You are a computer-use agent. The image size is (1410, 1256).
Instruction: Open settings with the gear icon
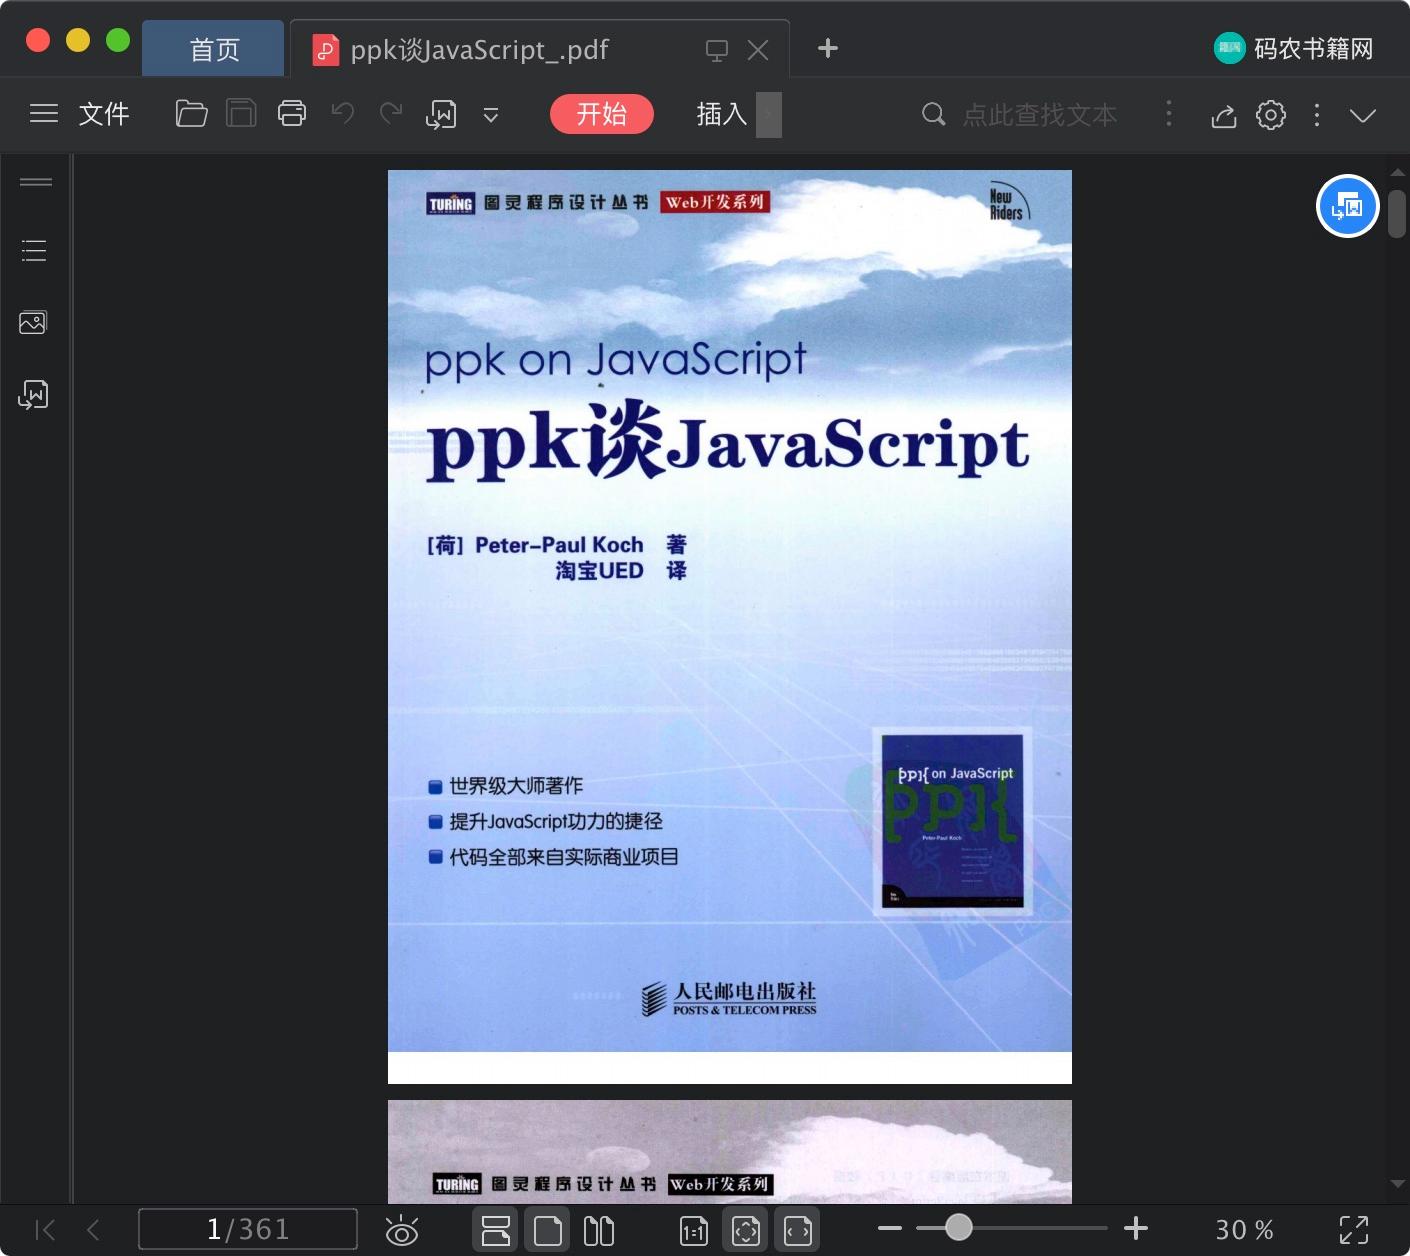(x=1271, y=115)
